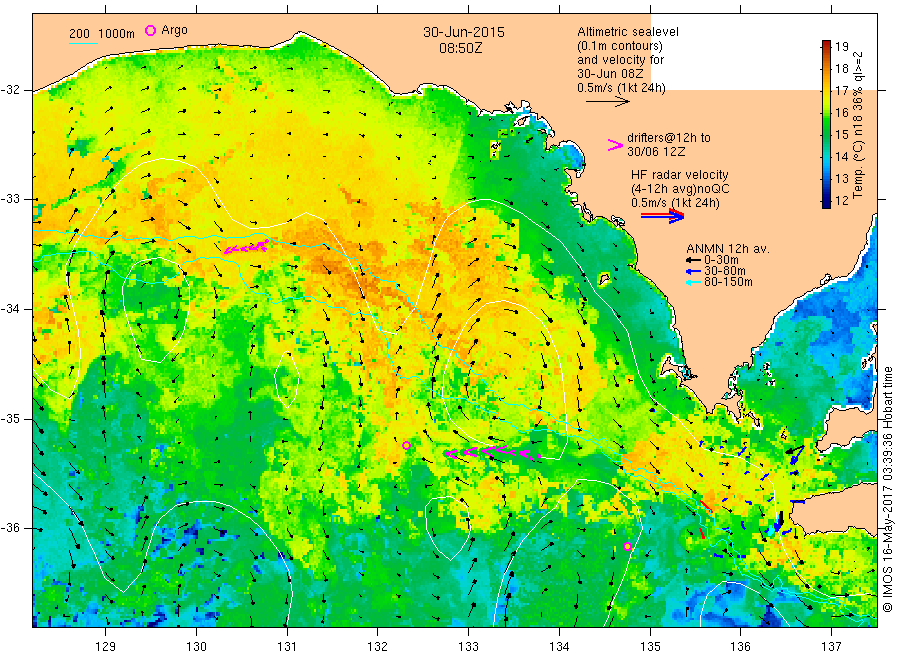This screenshot has height=660, width=900.
Task: Click the 'HF radar velocity' legend heading
Action: [680, 175]
